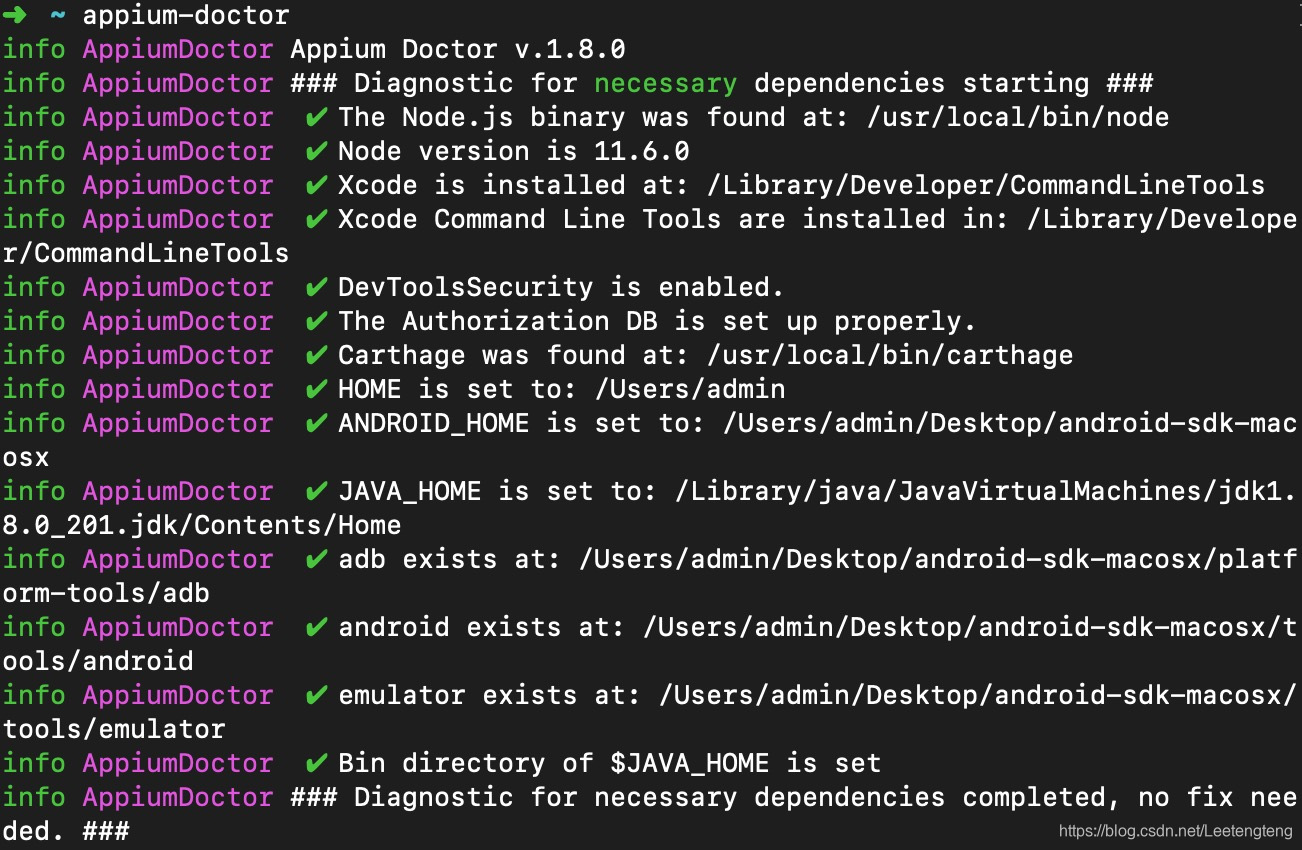Click the green checkmark before 'HOME is set'
1302x850 pixels.
coord(316,390)
